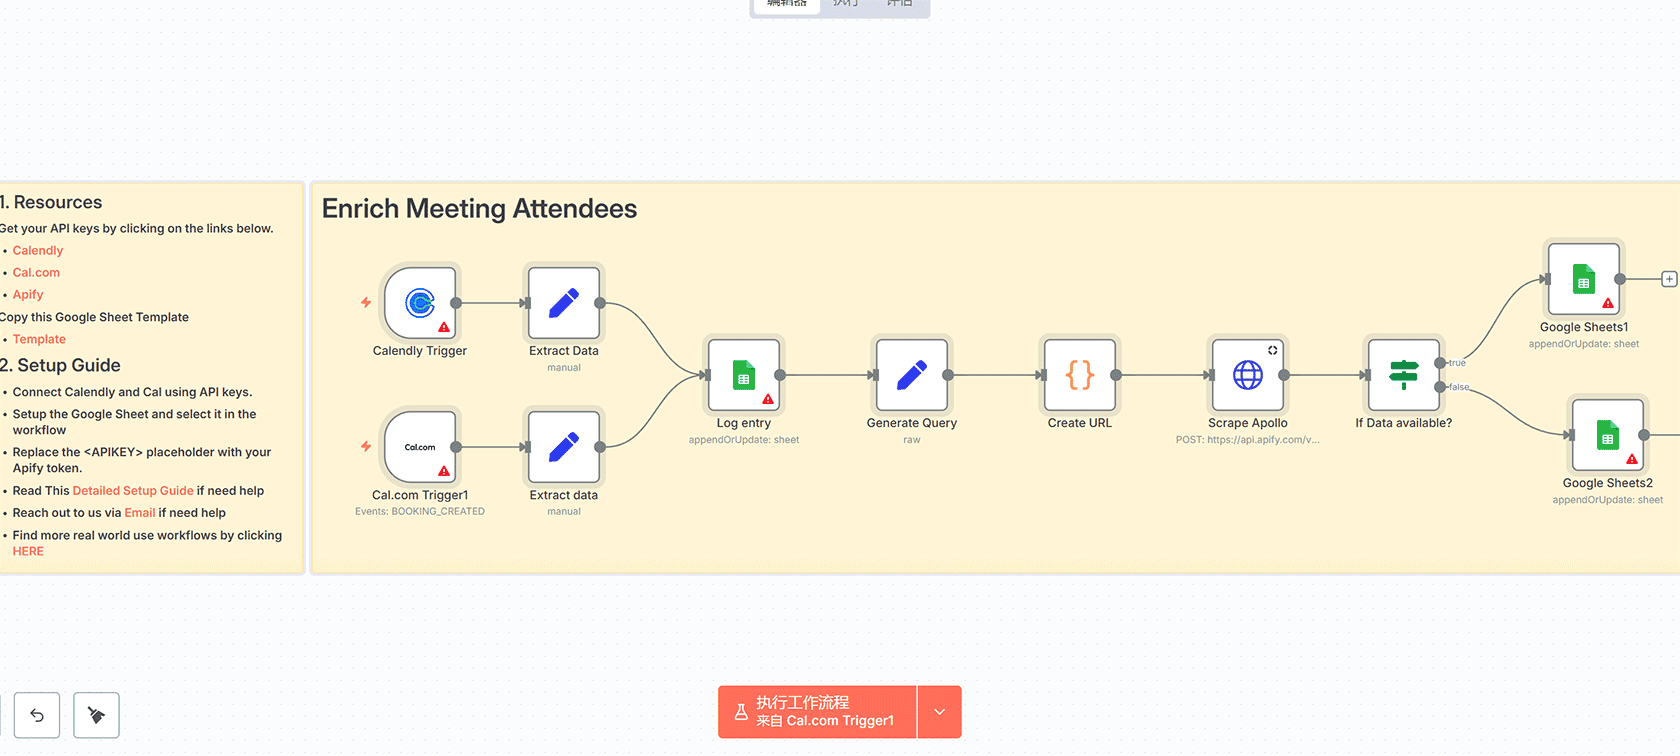Screen dimensions: 1680x756
Task: Open the Cal.com Trigger1 node
Action: click(420, 447)
